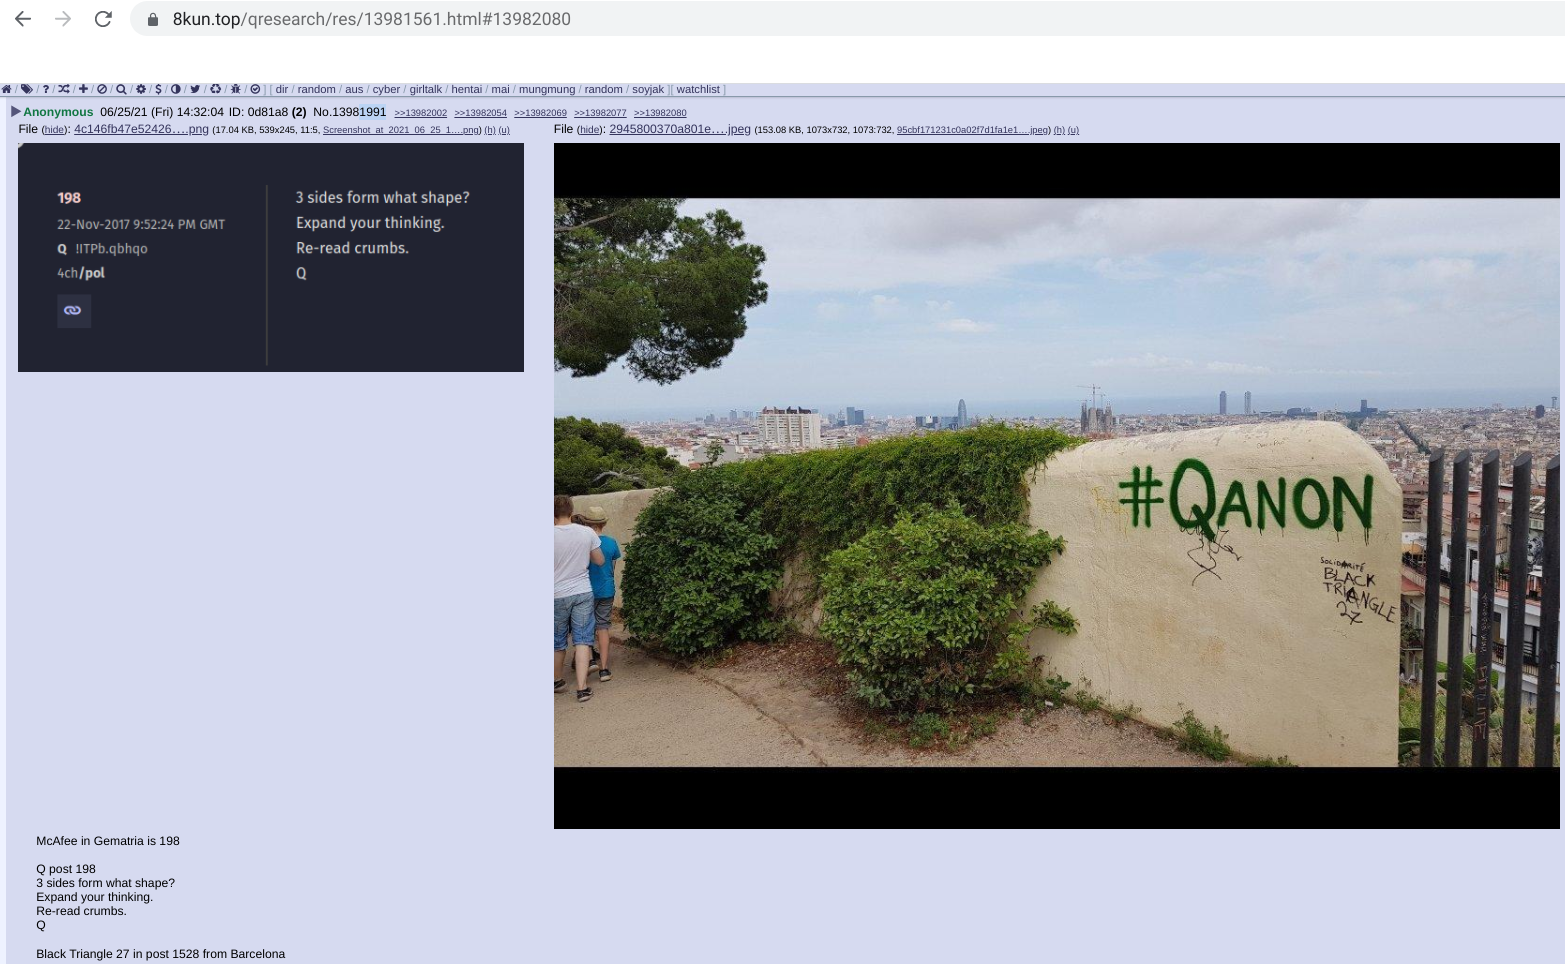Click the plus icon in the board bar
This screenshot has width=1565, height=964.
83,89
